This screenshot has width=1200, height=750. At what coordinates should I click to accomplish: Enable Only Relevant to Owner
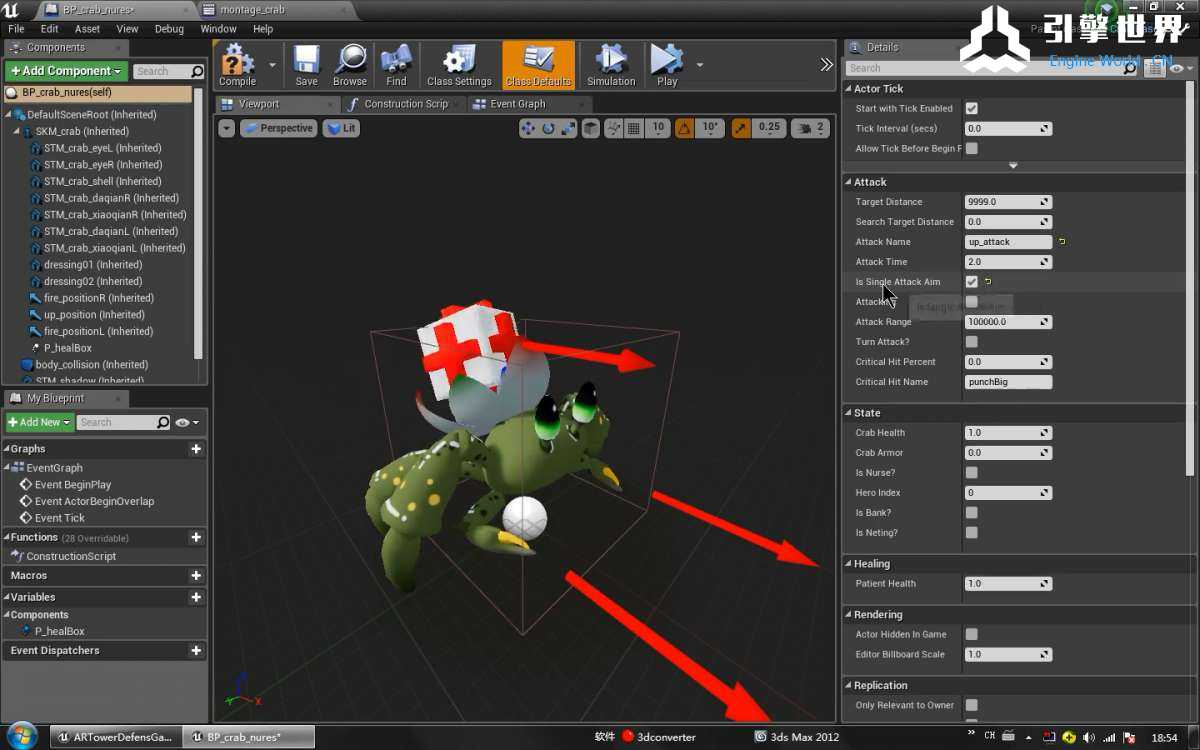click(x=971, y=705)
